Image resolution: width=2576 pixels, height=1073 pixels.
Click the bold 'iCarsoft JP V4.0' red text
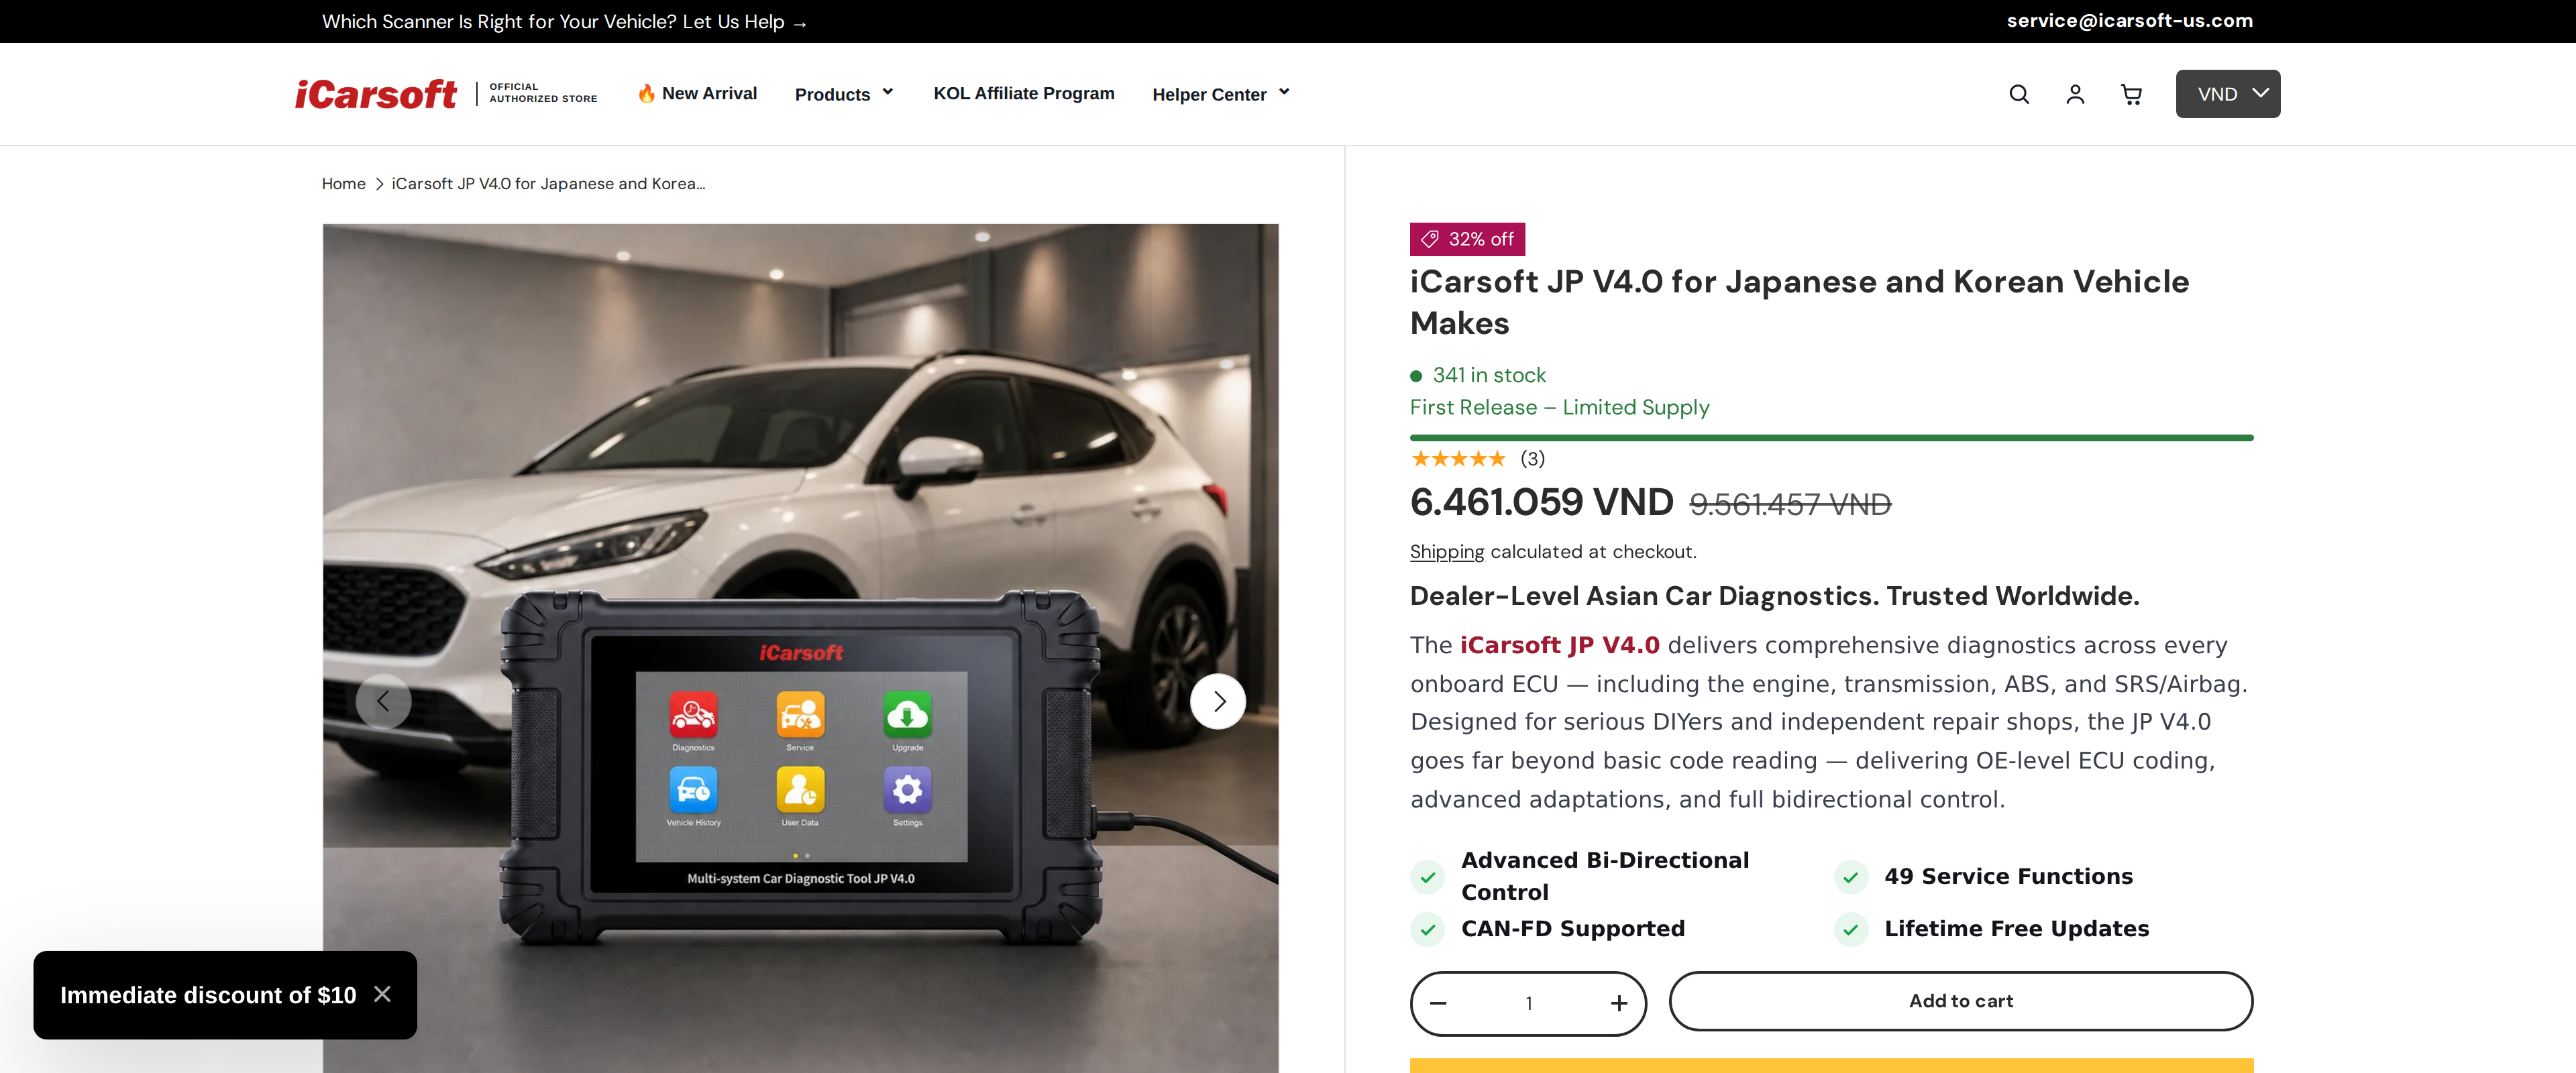[x=1559, y=646]
